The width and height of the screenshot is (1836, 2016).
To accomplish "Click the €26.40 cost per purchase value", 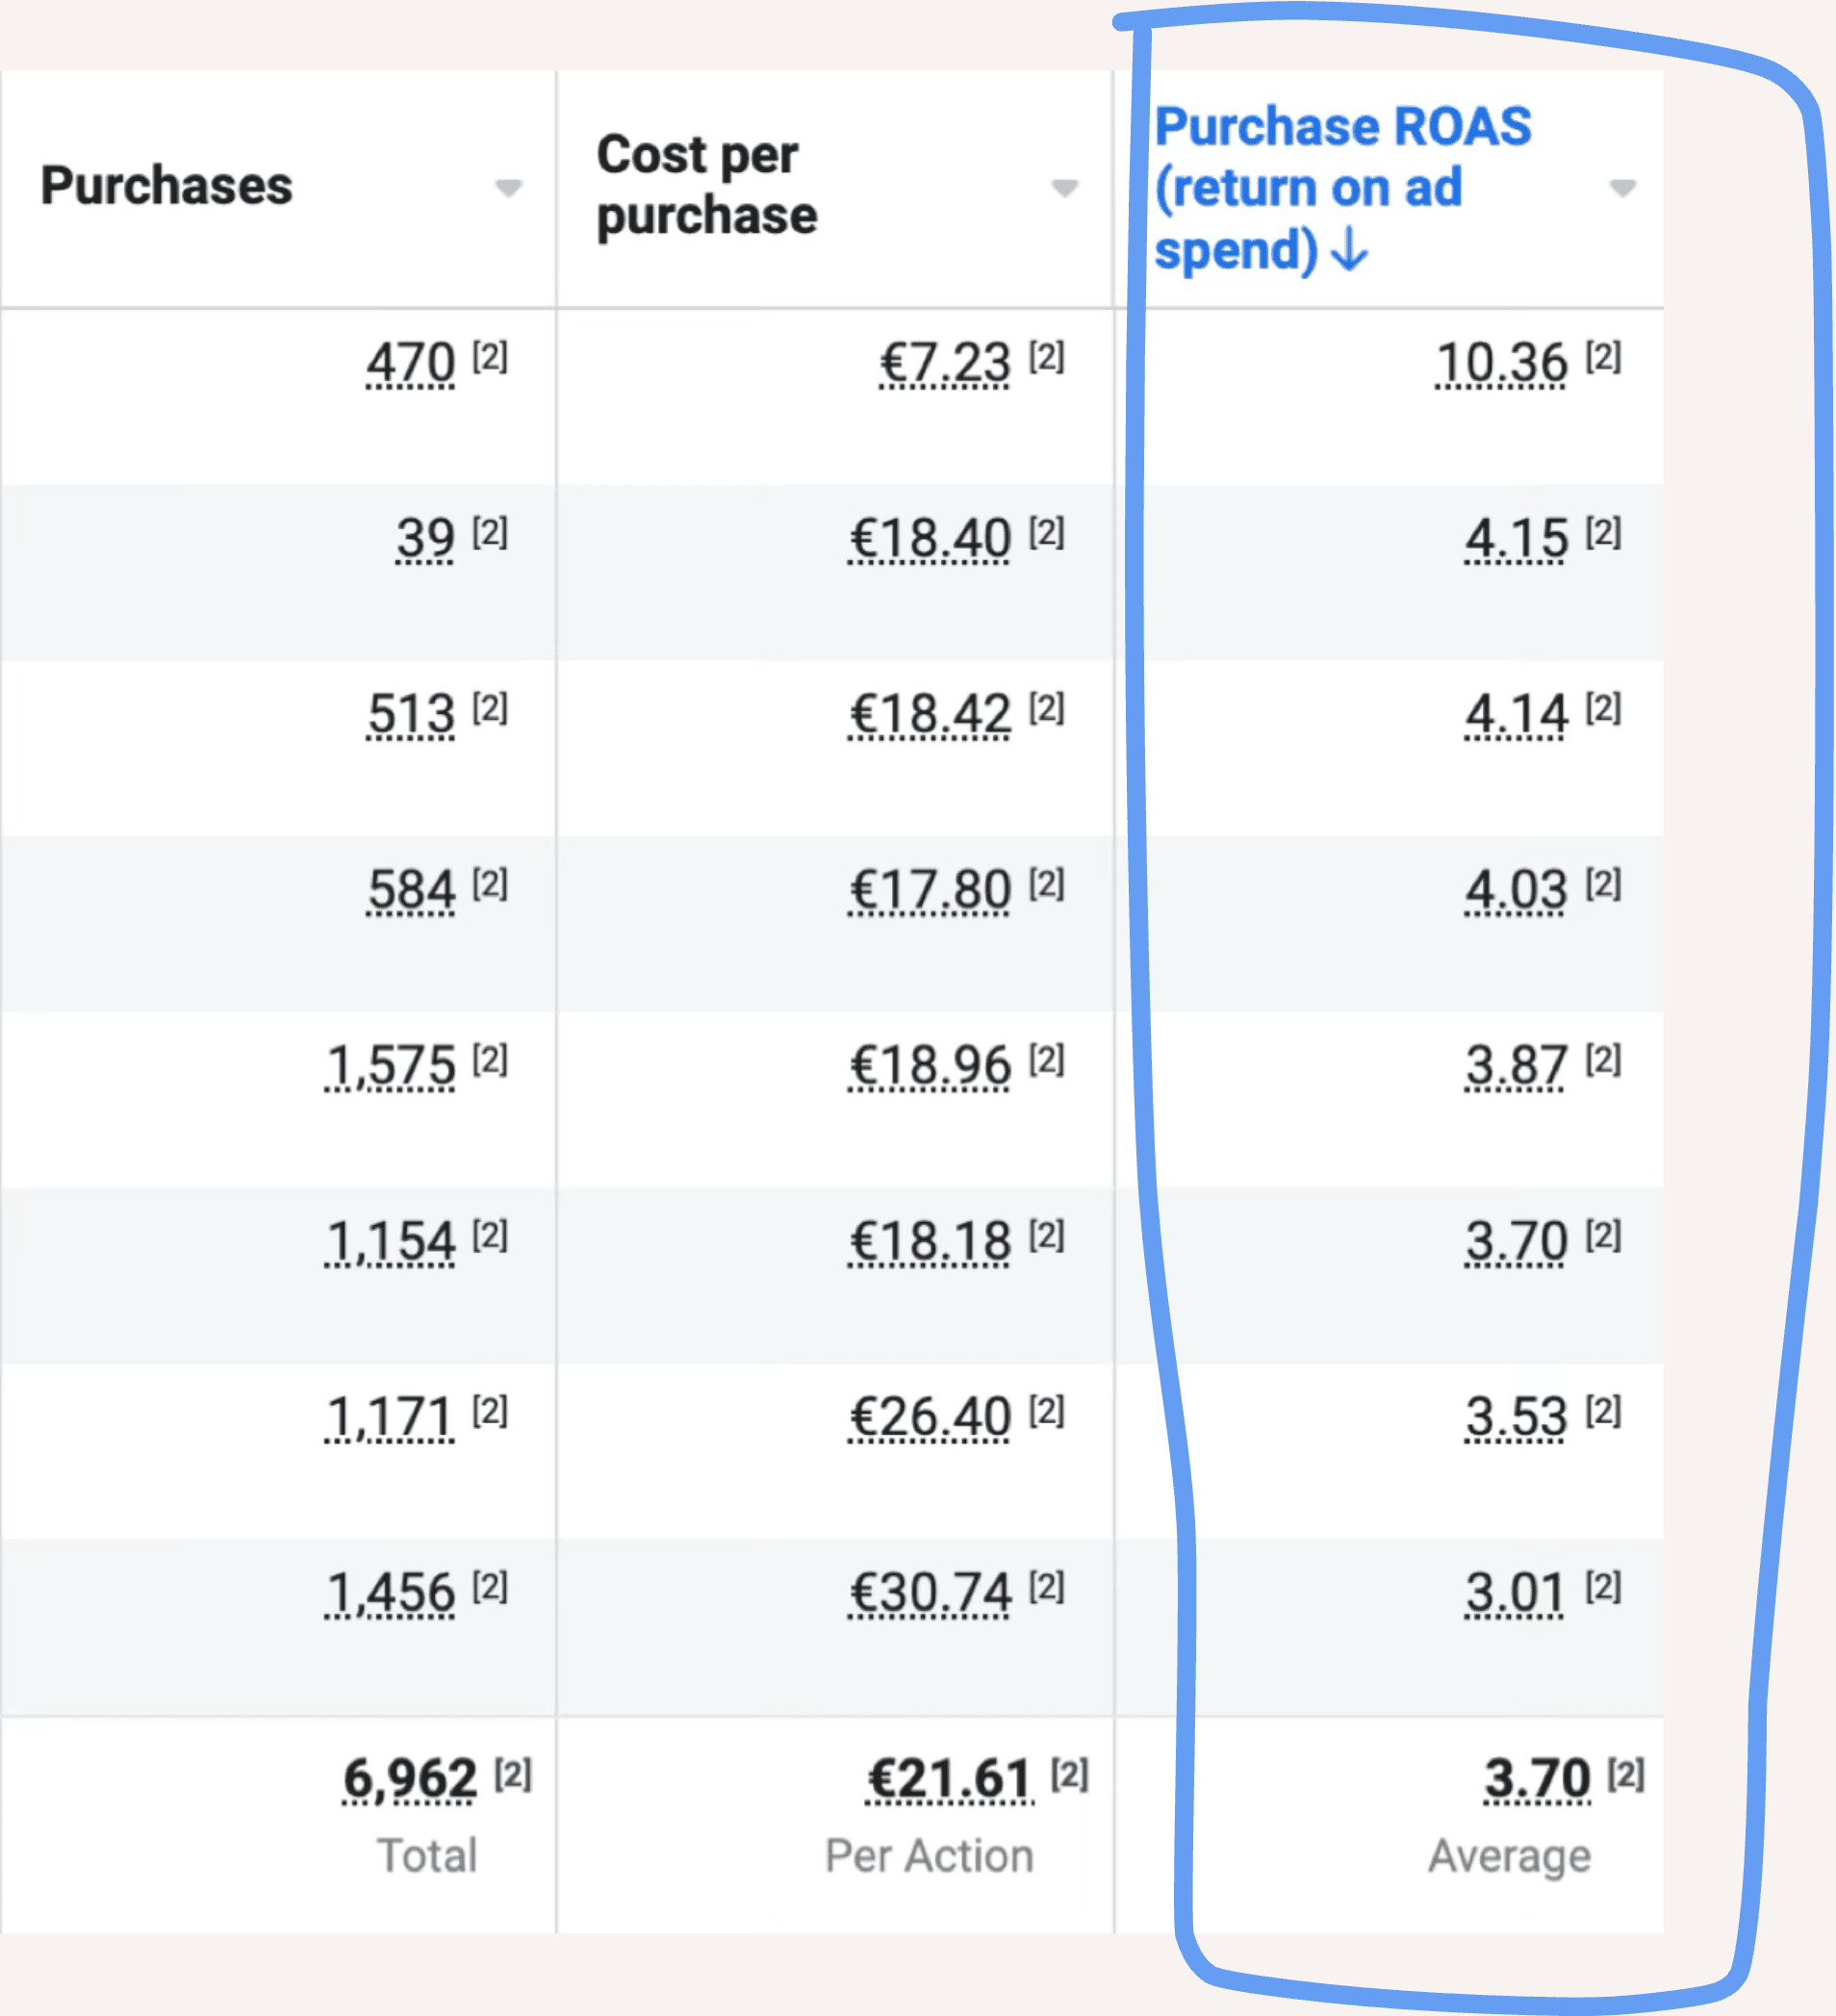I will tap(930, 1417).
